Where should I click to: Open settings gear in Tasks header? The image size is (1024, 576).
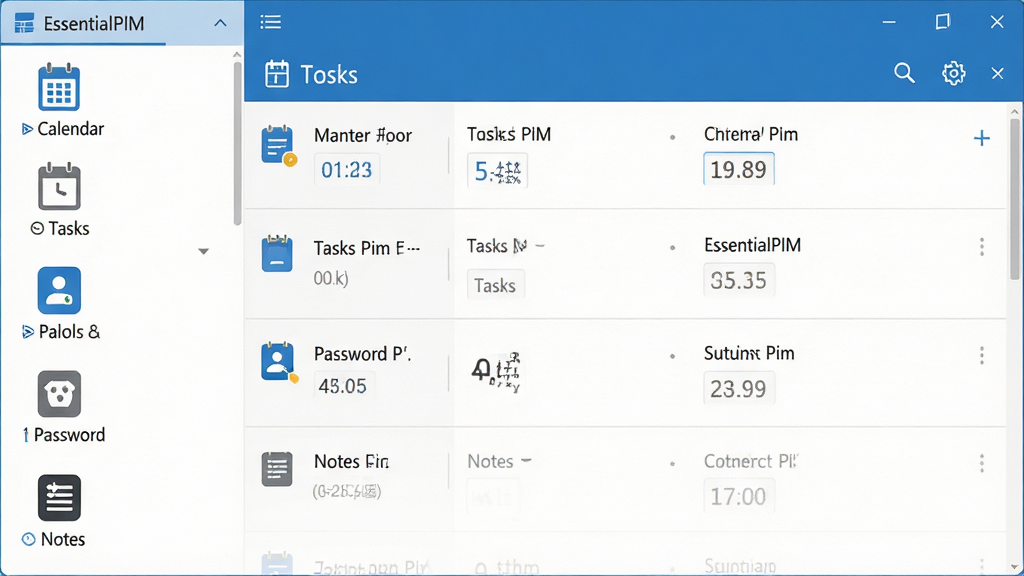click(x=953, y=73)
